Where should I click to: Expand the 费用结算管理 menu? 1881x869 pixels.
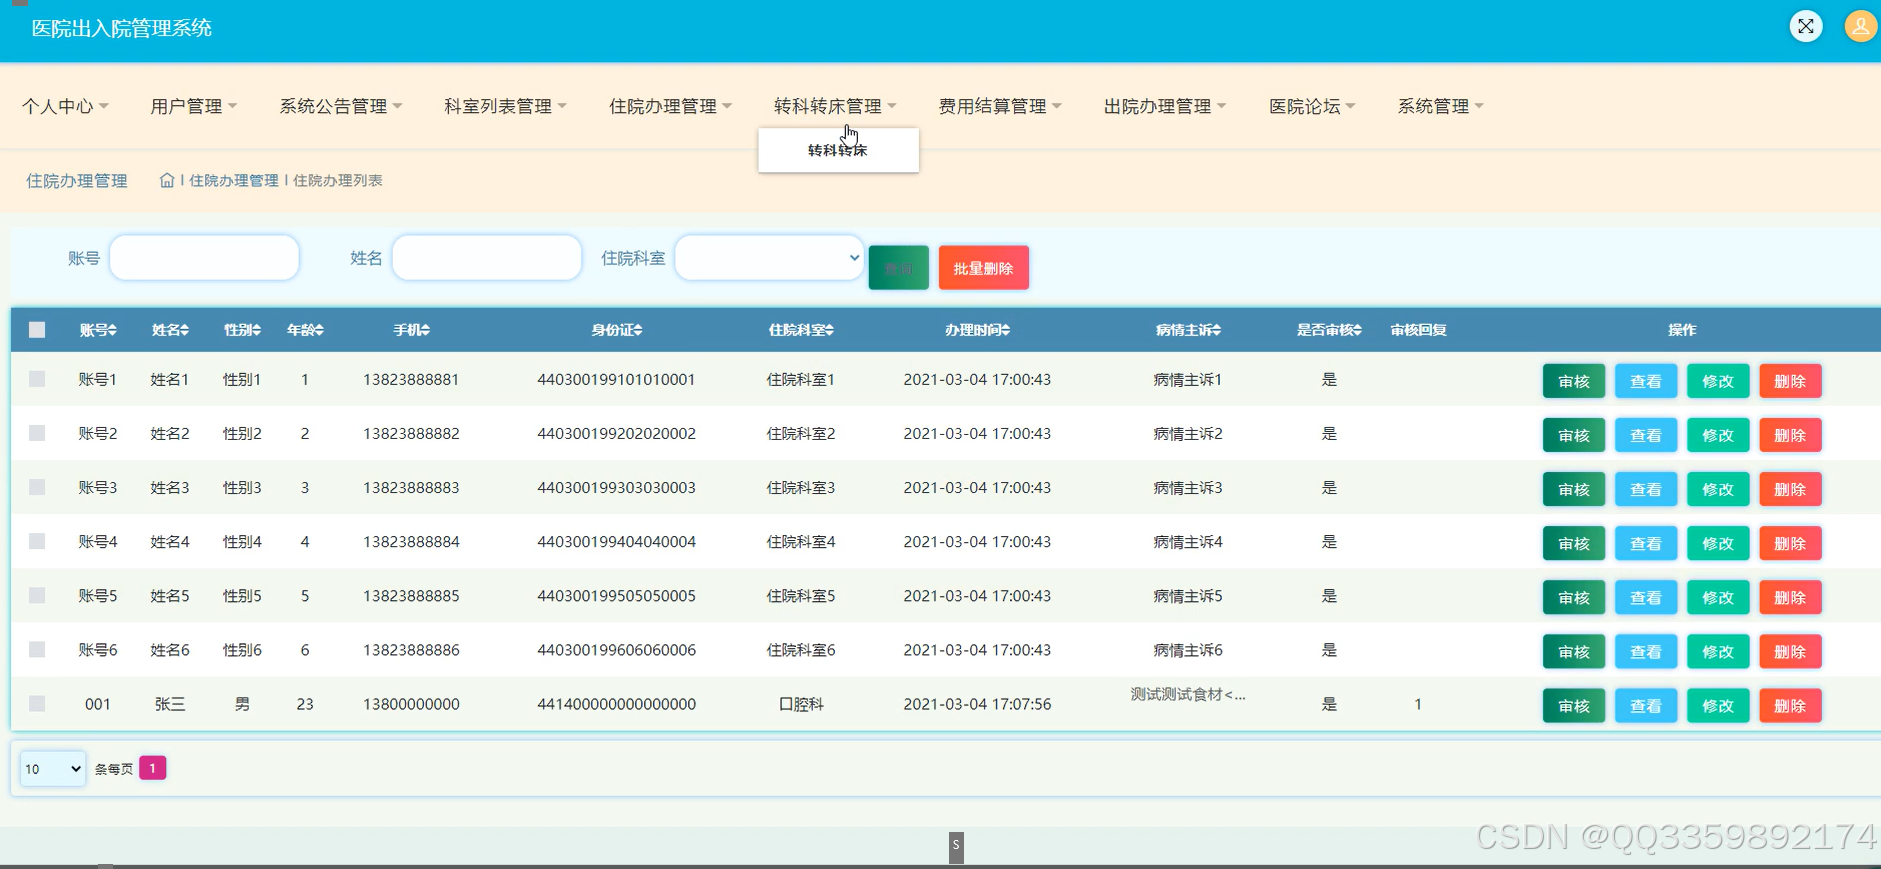coord(1000,106)
